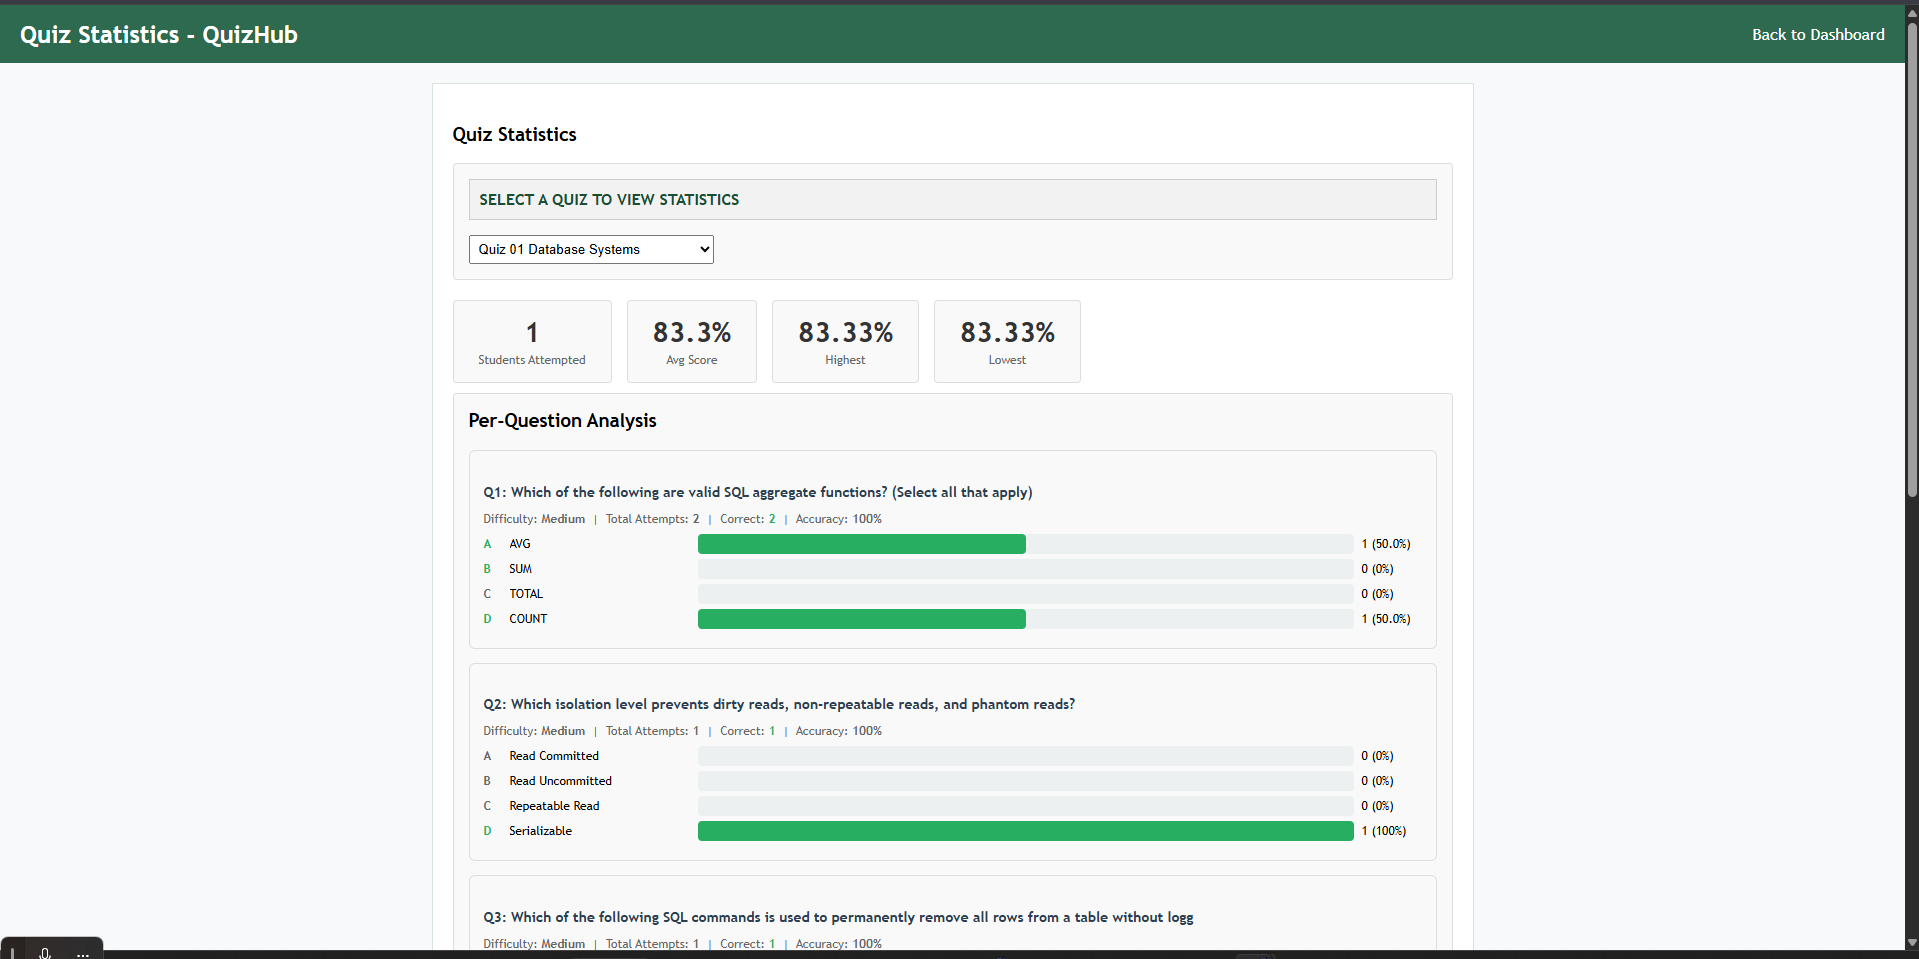1919x959 pixels.
Task: Open the Quiz 01 Database Systems dropdown
Action: [x=591, y=250]
